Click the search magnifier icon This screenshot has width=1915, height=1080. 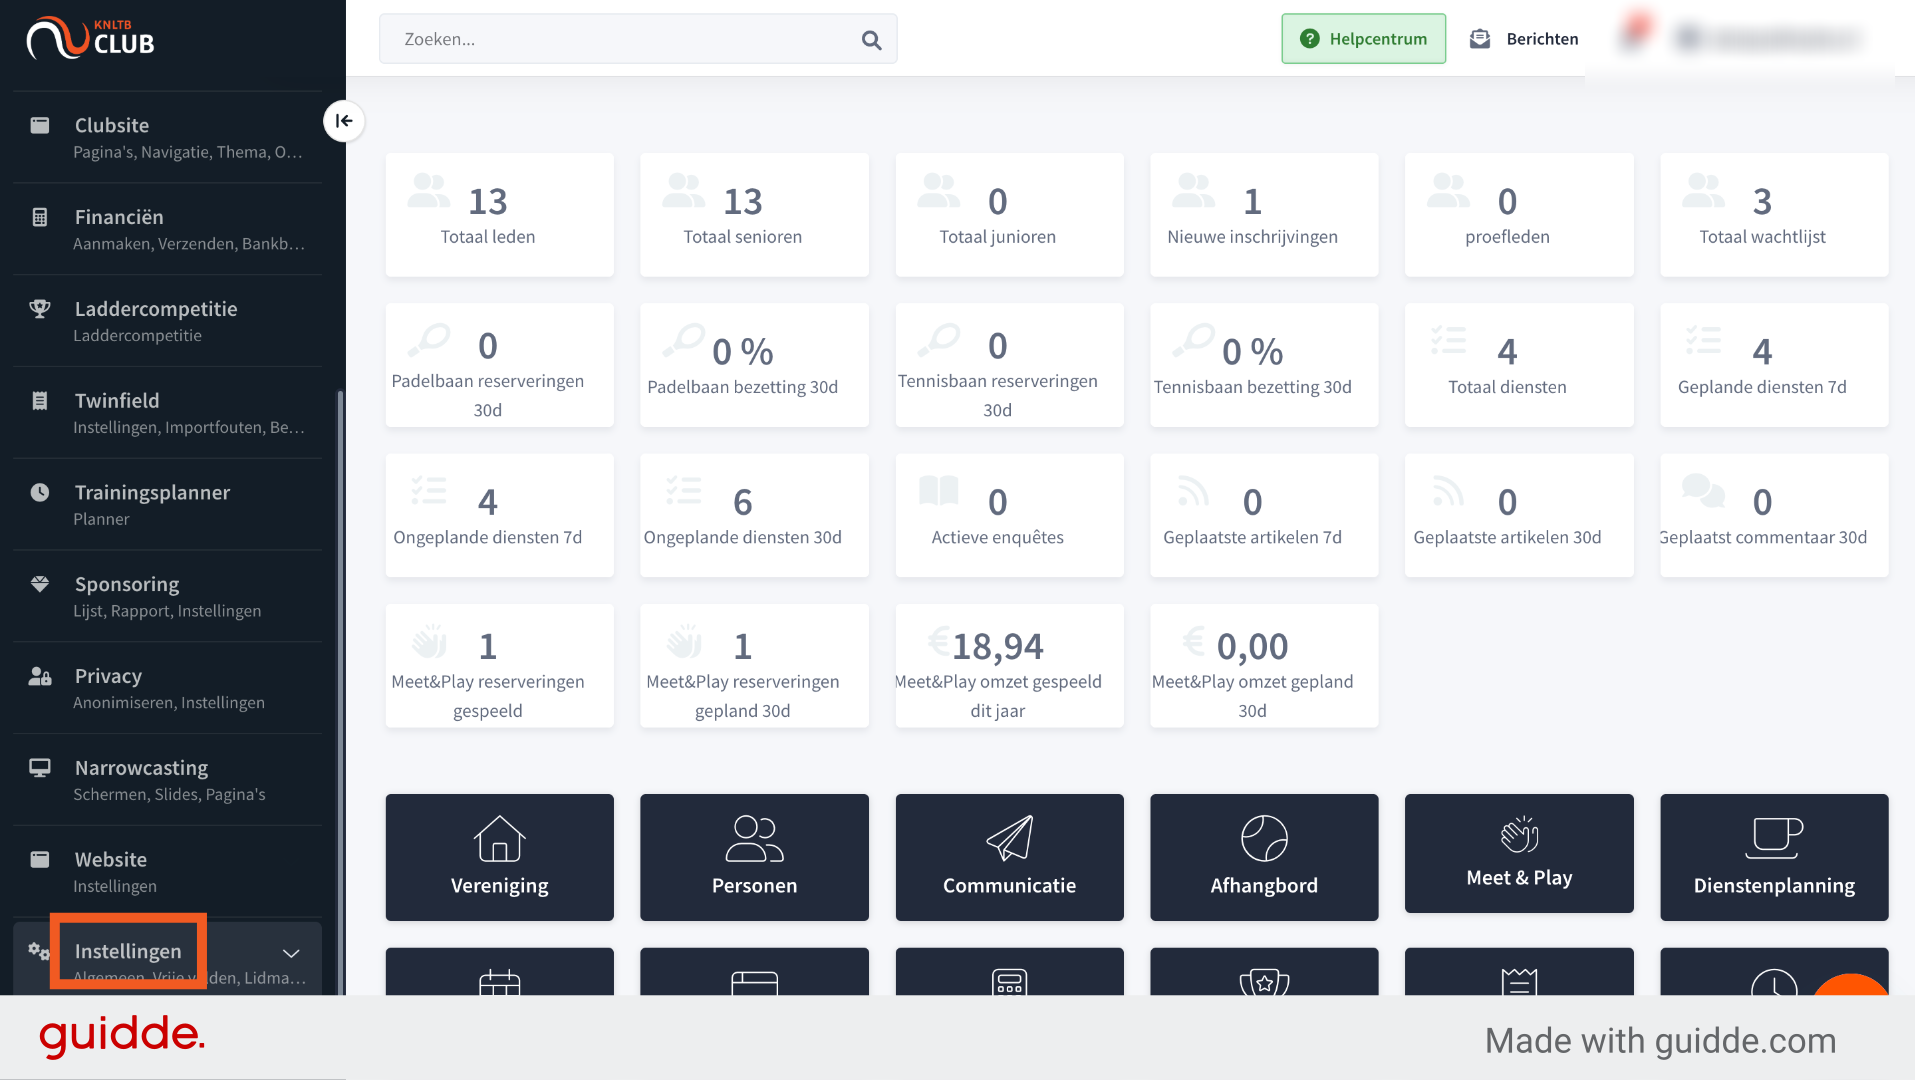871,40
